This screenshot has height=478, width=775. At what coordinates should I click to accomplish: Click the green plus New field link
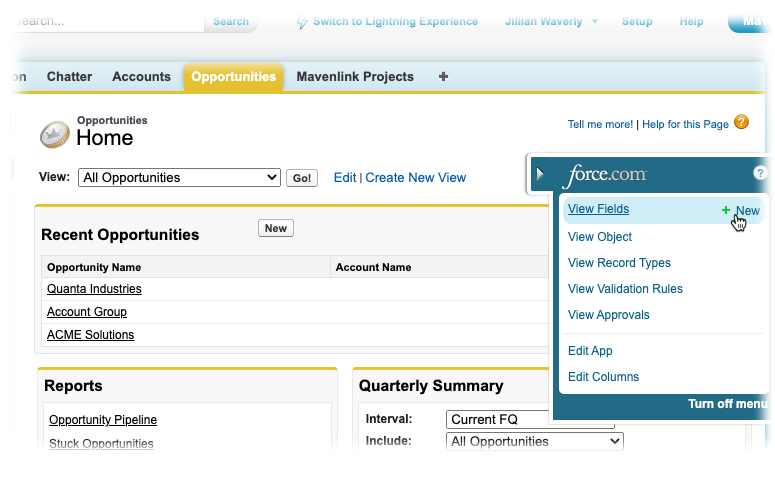click(x=740, y=211)
